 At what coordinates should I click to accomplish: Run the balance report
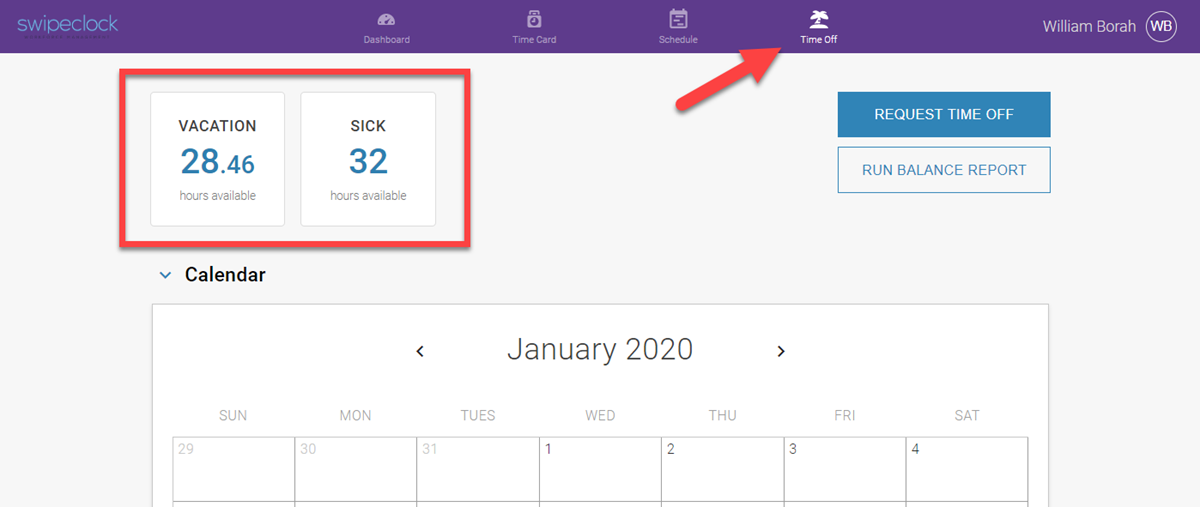[x=944, y=170]
